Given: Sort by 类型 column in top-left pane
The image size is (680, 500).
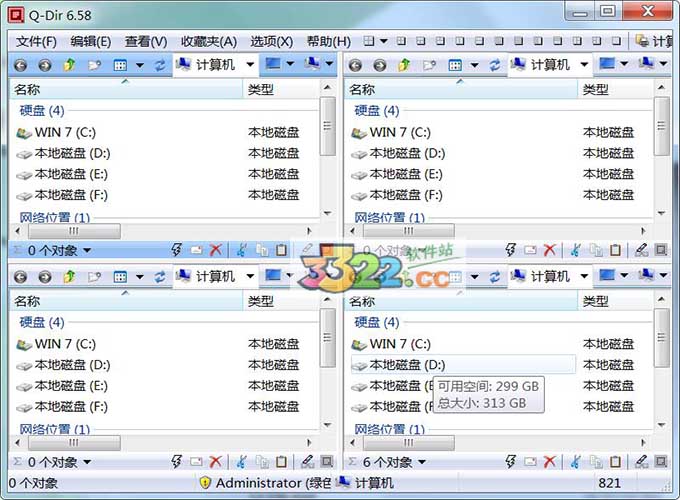Looking at the screenshot, I should (x=281, y=90).
